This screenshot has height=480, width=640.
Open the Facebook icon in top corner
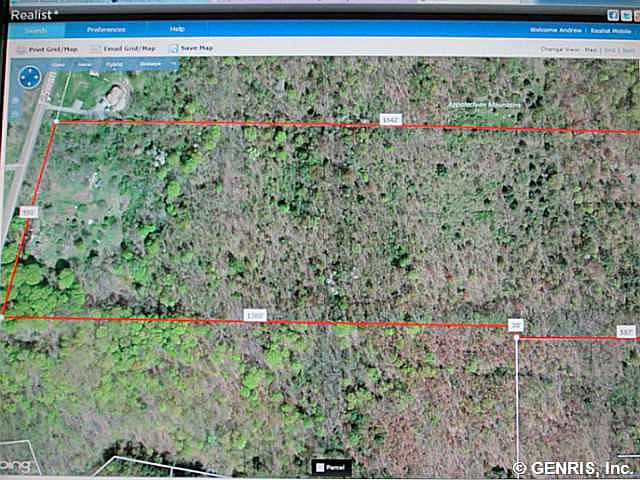click(x=612, y=15)
